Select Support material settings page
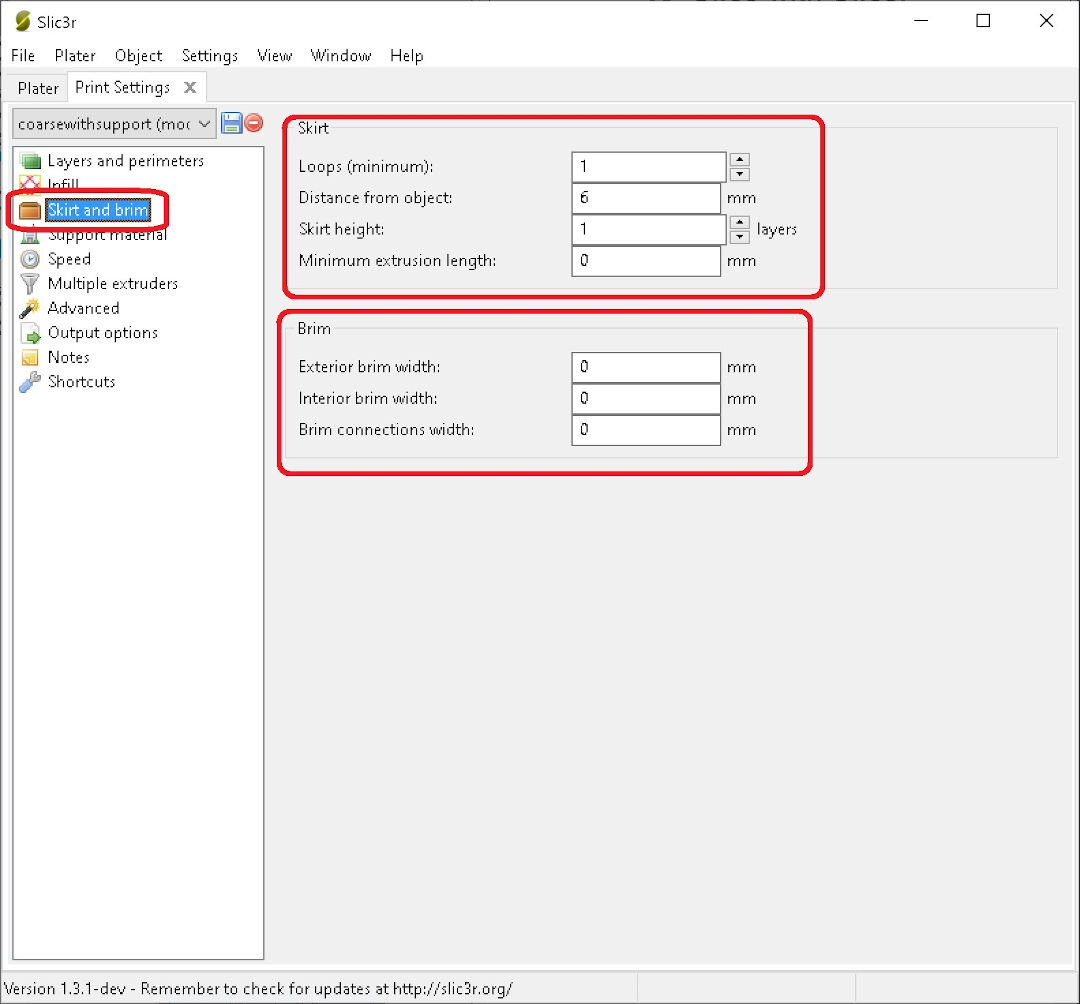Image resolution: width=1080 pixels, height=1004 pixels. click(x=107, y=236)
